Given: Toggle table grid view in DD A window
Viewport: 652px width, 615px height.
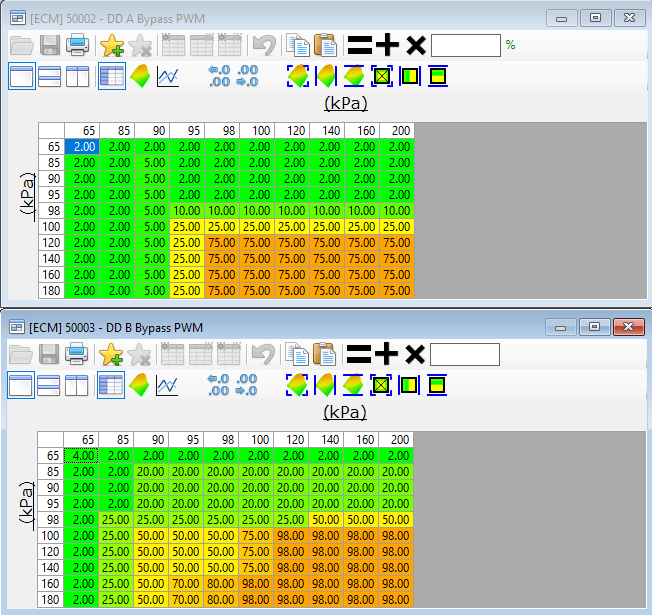Looking at the screenshot, I should pos(112,77).
